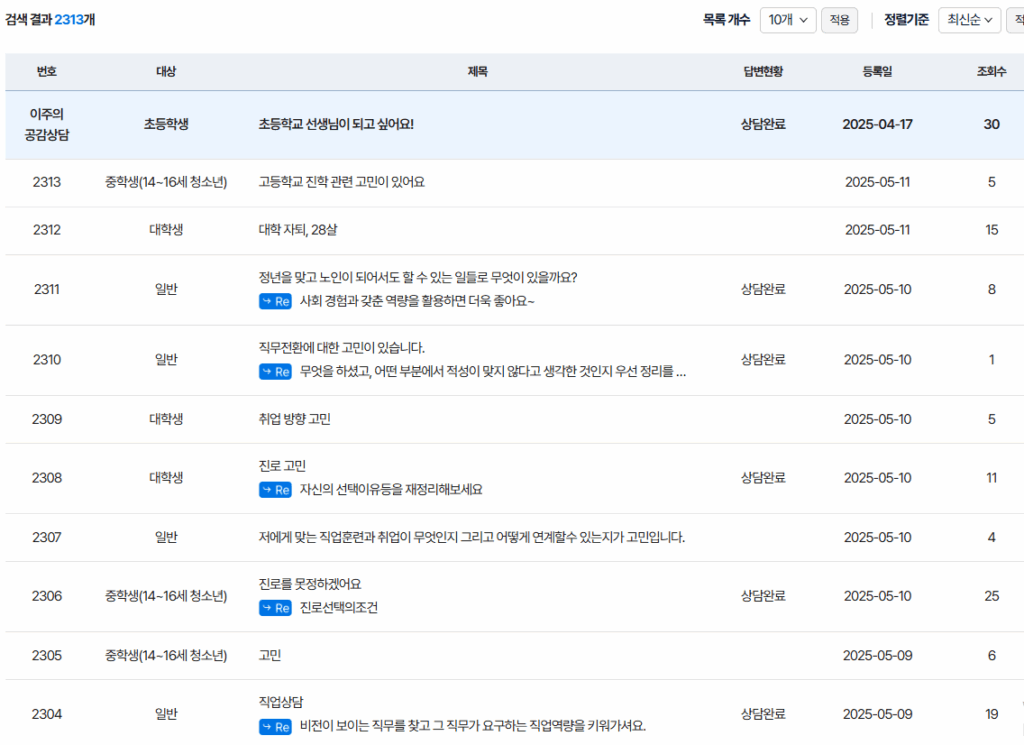1024x745 pixels.
Task: Open post 고등학교 진학 관련 고민이 있어요
Action: (342, 182)
